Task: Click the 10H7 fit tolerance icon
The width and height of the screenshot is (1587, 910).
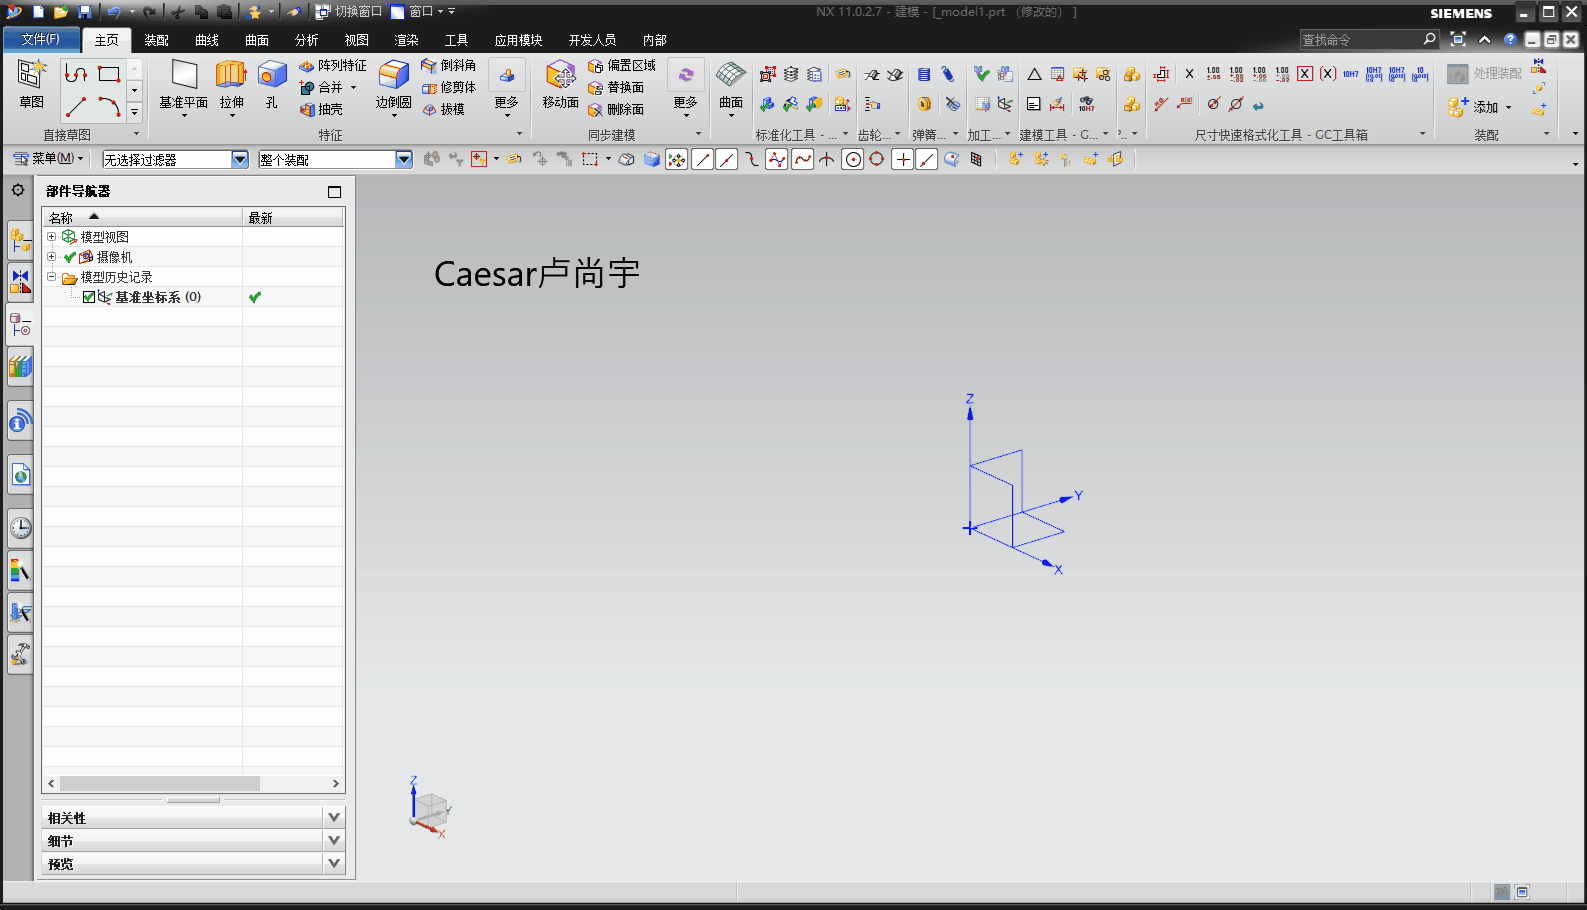Action: coord(1351,74)
